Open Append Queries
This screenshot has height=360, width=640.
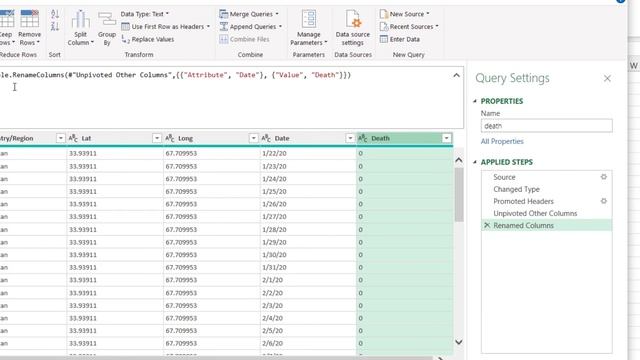tap(251, 27)
